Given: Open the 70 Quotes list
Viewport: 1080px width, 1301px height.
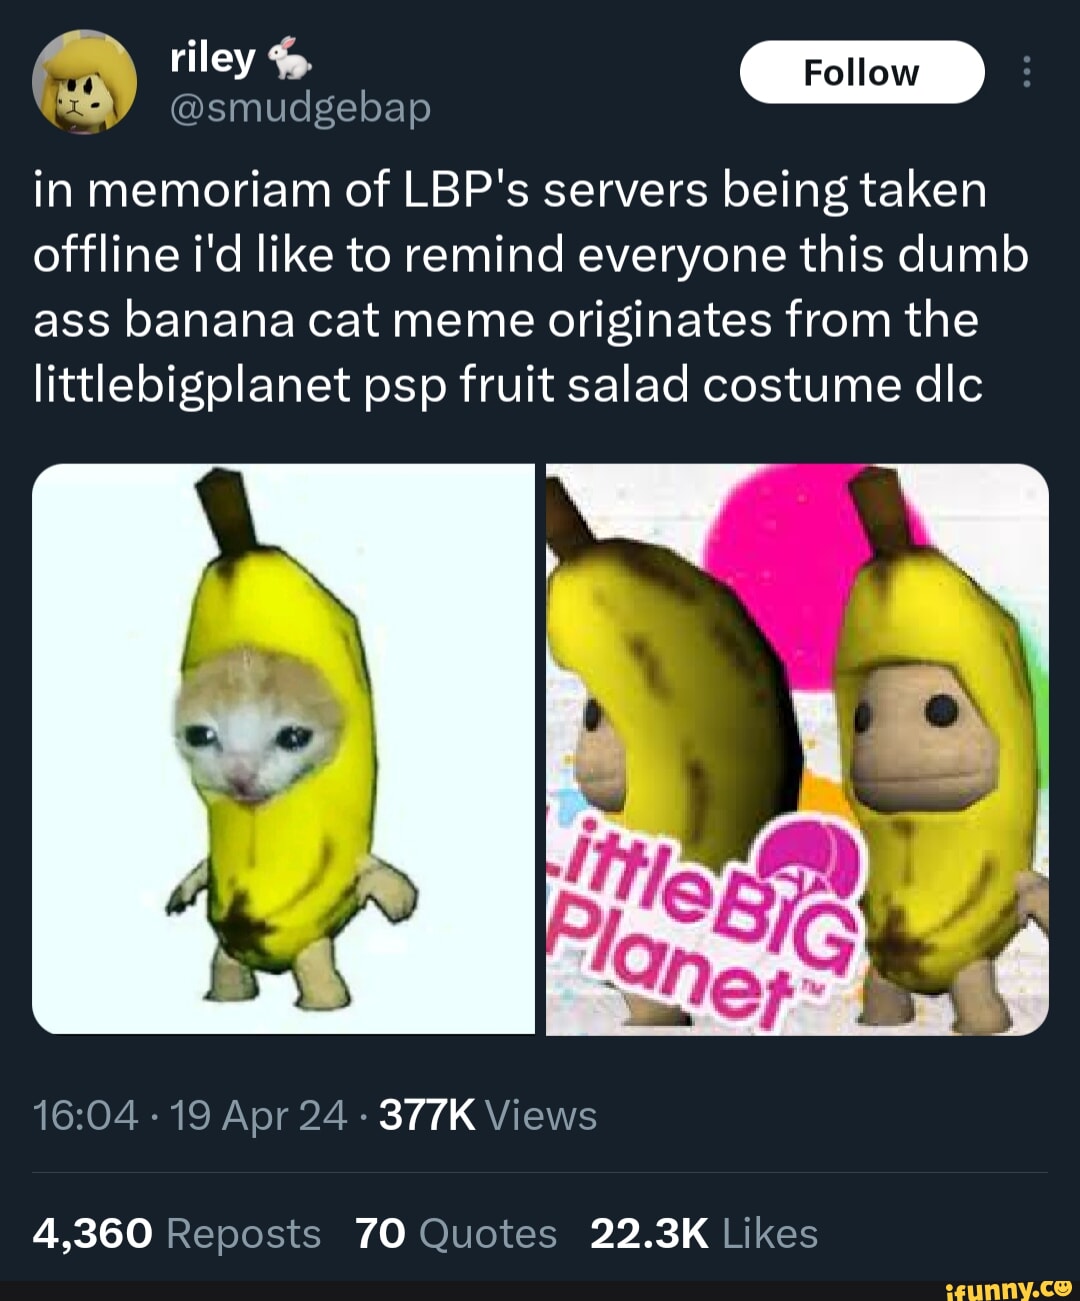Looking at the screenshot, I should [x=456, y=1234].
